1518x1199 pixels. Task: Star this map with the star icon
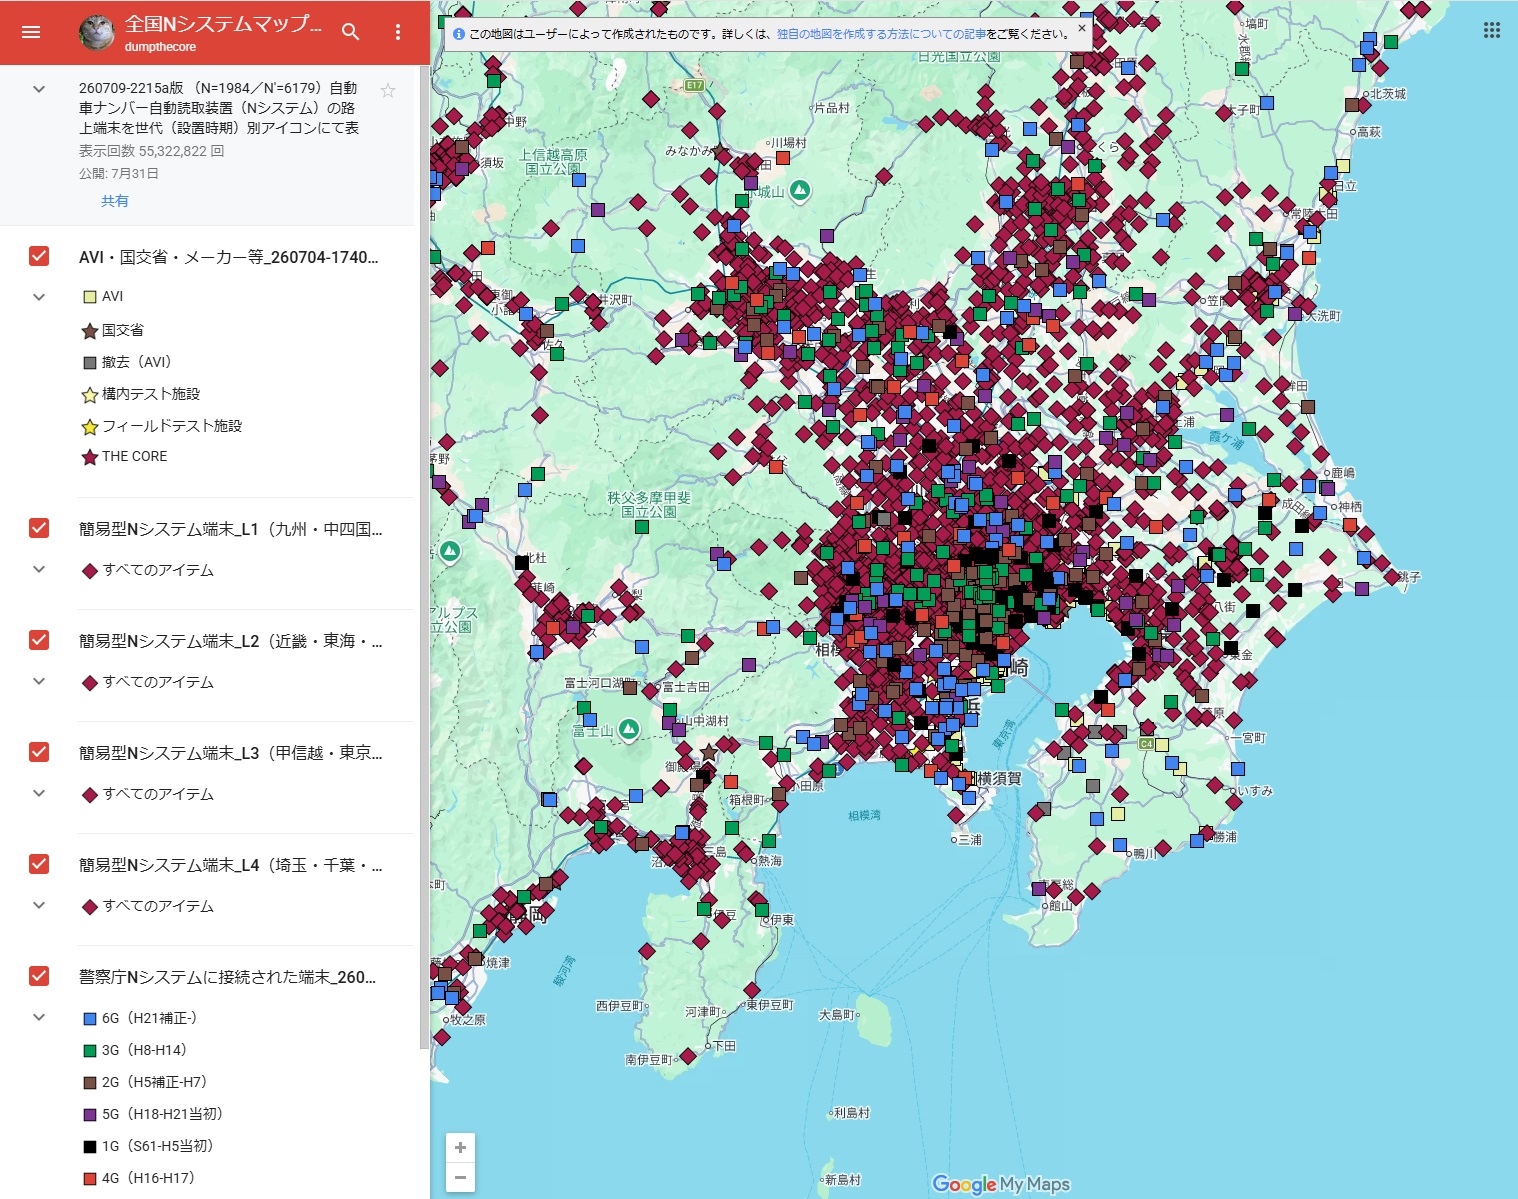pos(388,91)
